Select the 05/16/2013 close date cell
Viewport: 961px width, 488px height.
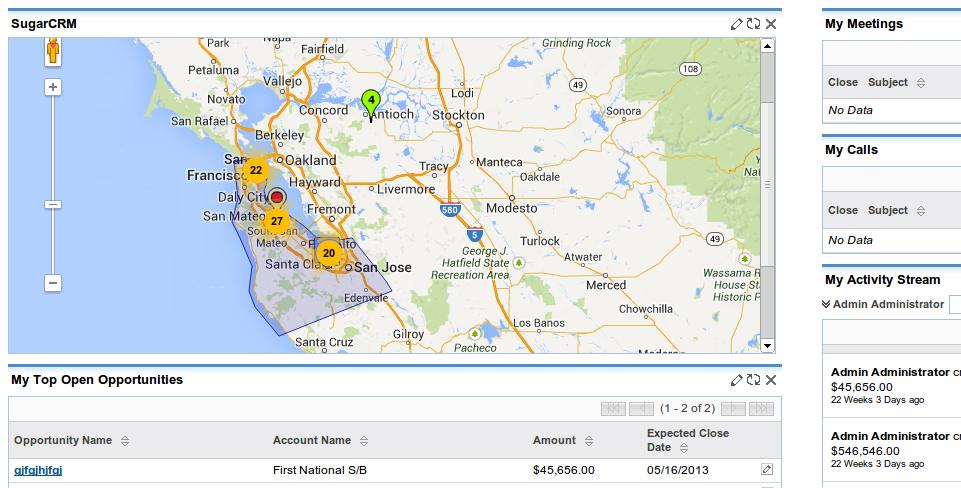coord(678,470)
